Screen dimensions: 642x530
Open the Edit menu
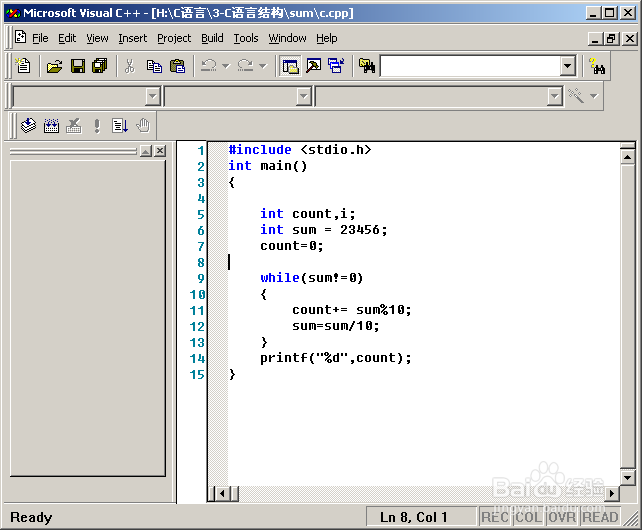pyautogui.click(x=67, y=38)
